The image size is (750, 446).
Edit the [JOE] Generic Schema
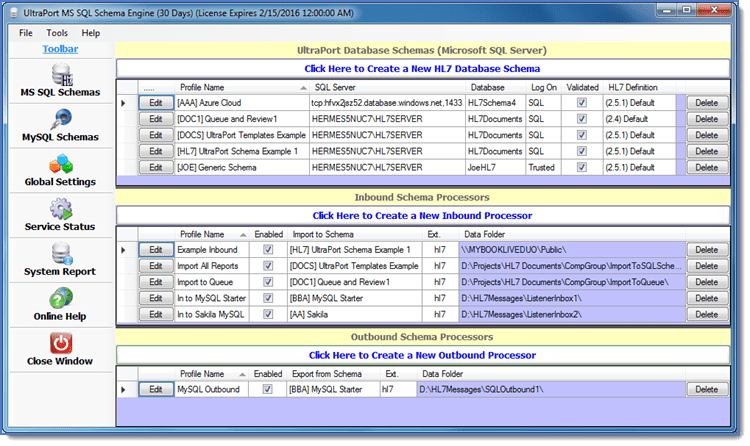156,167
